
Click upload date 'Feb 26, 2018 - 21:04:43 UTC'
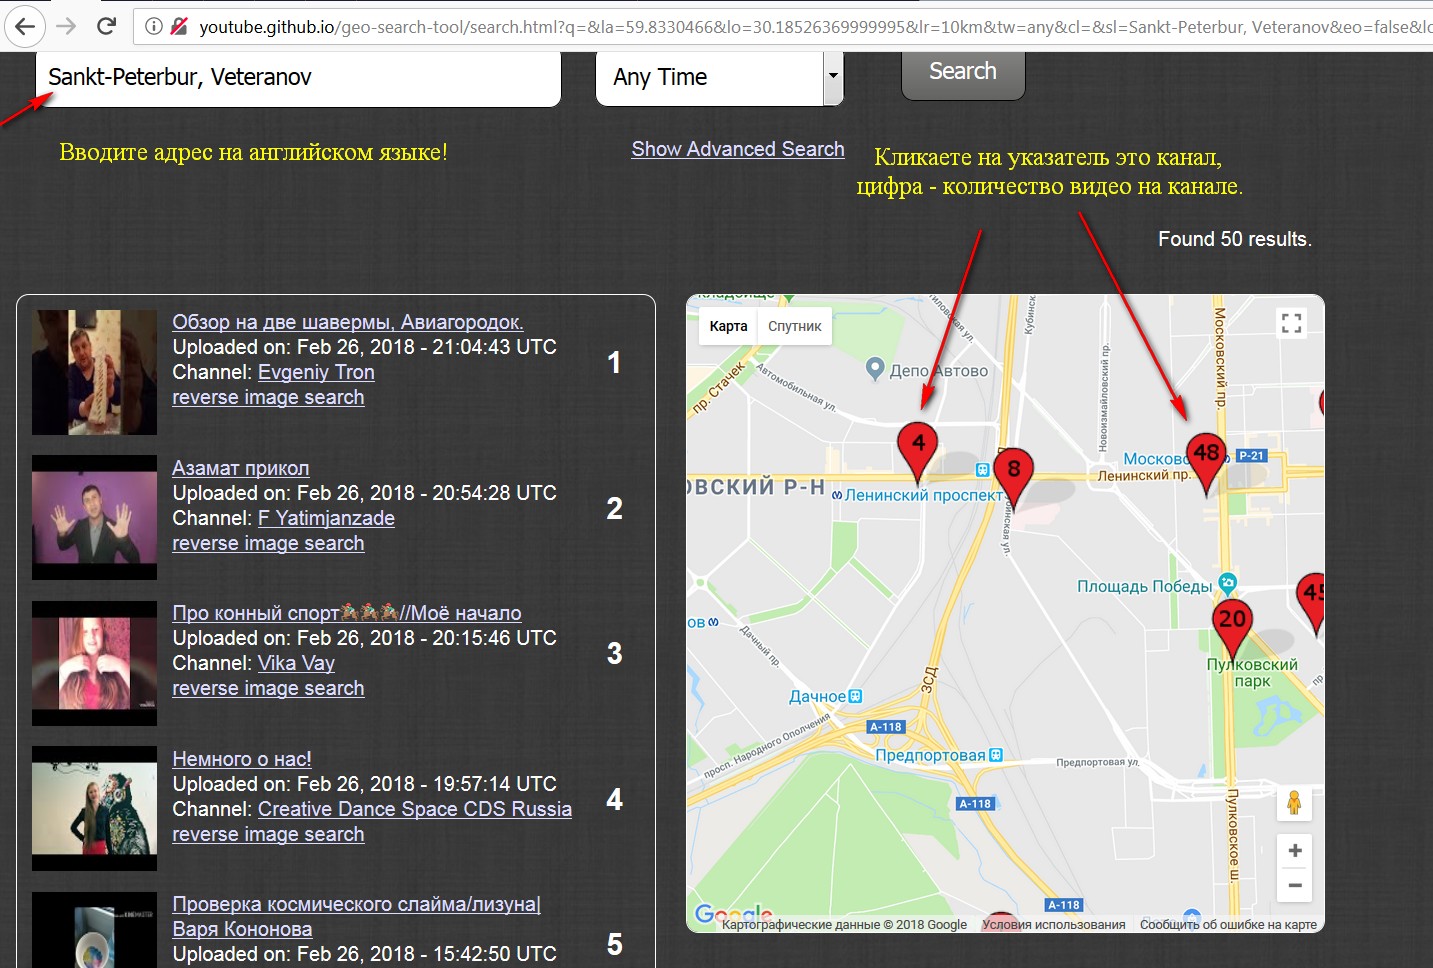(427, 347)
